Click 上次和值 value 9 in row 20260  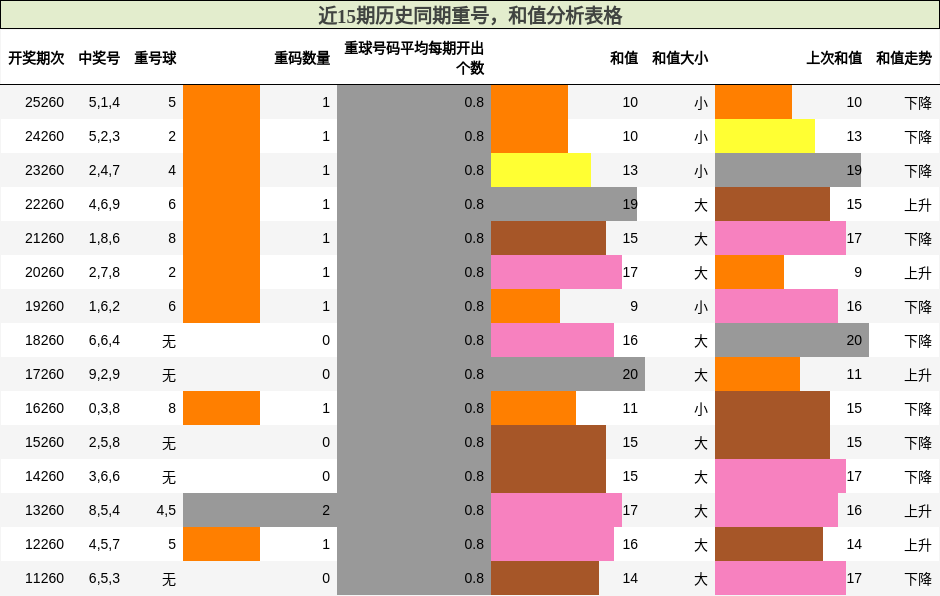click(858, 272)
